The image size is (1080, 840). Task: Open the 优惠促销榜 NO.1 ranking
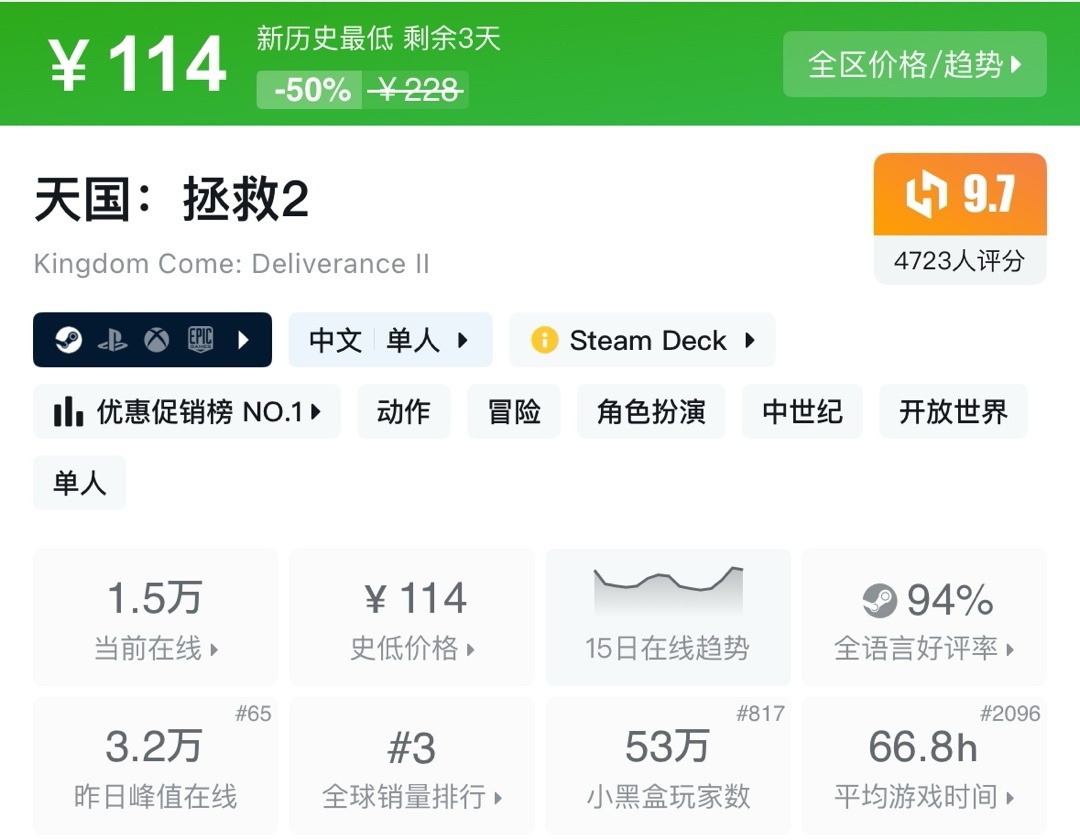click(x=187, y=412)
